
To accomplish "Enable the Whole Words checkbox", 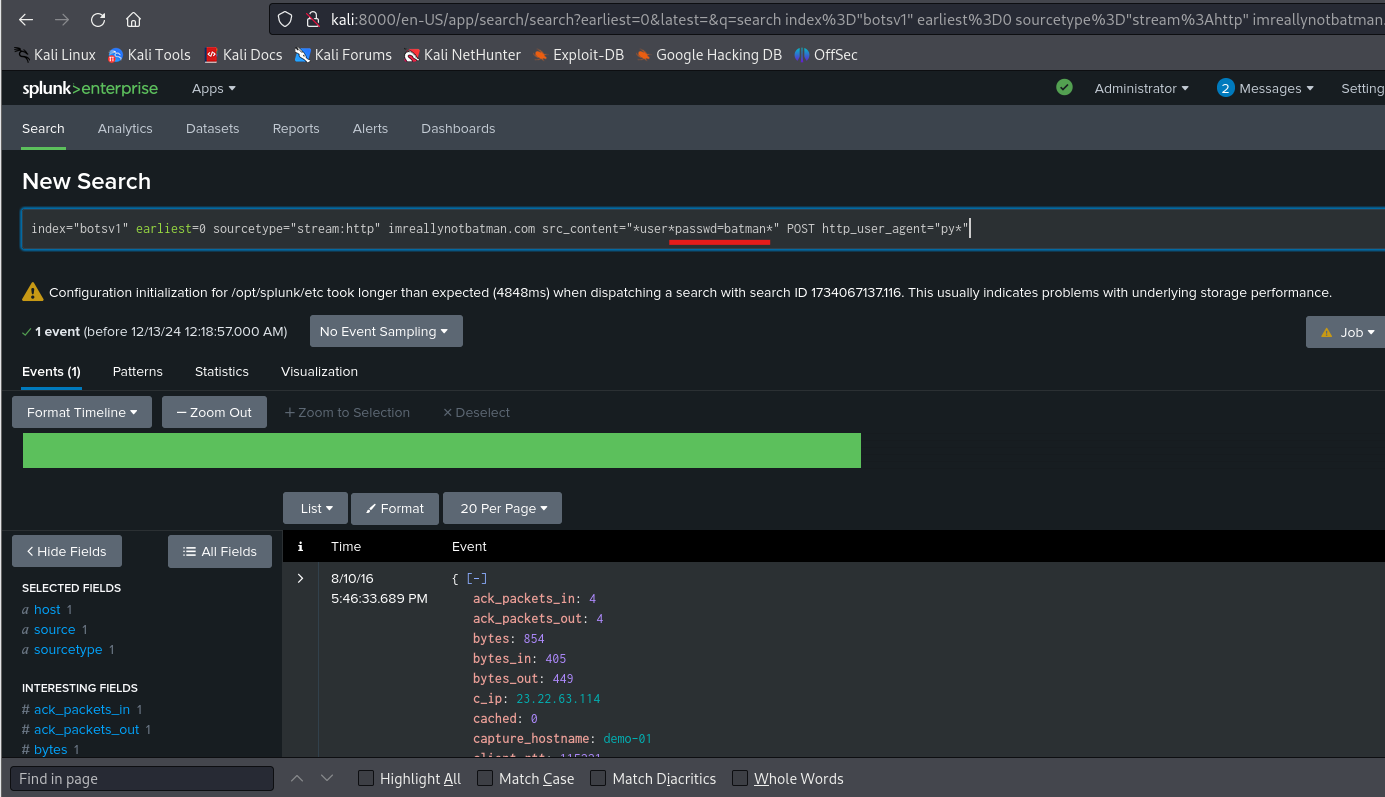I will [x=740, y=778].
